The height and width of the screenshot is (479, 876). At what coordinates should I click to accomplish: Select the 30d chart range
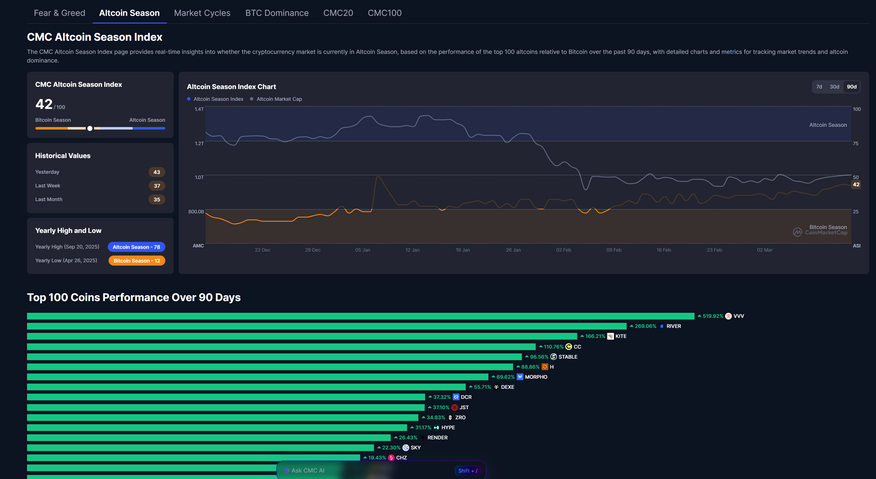pos(834,87)
